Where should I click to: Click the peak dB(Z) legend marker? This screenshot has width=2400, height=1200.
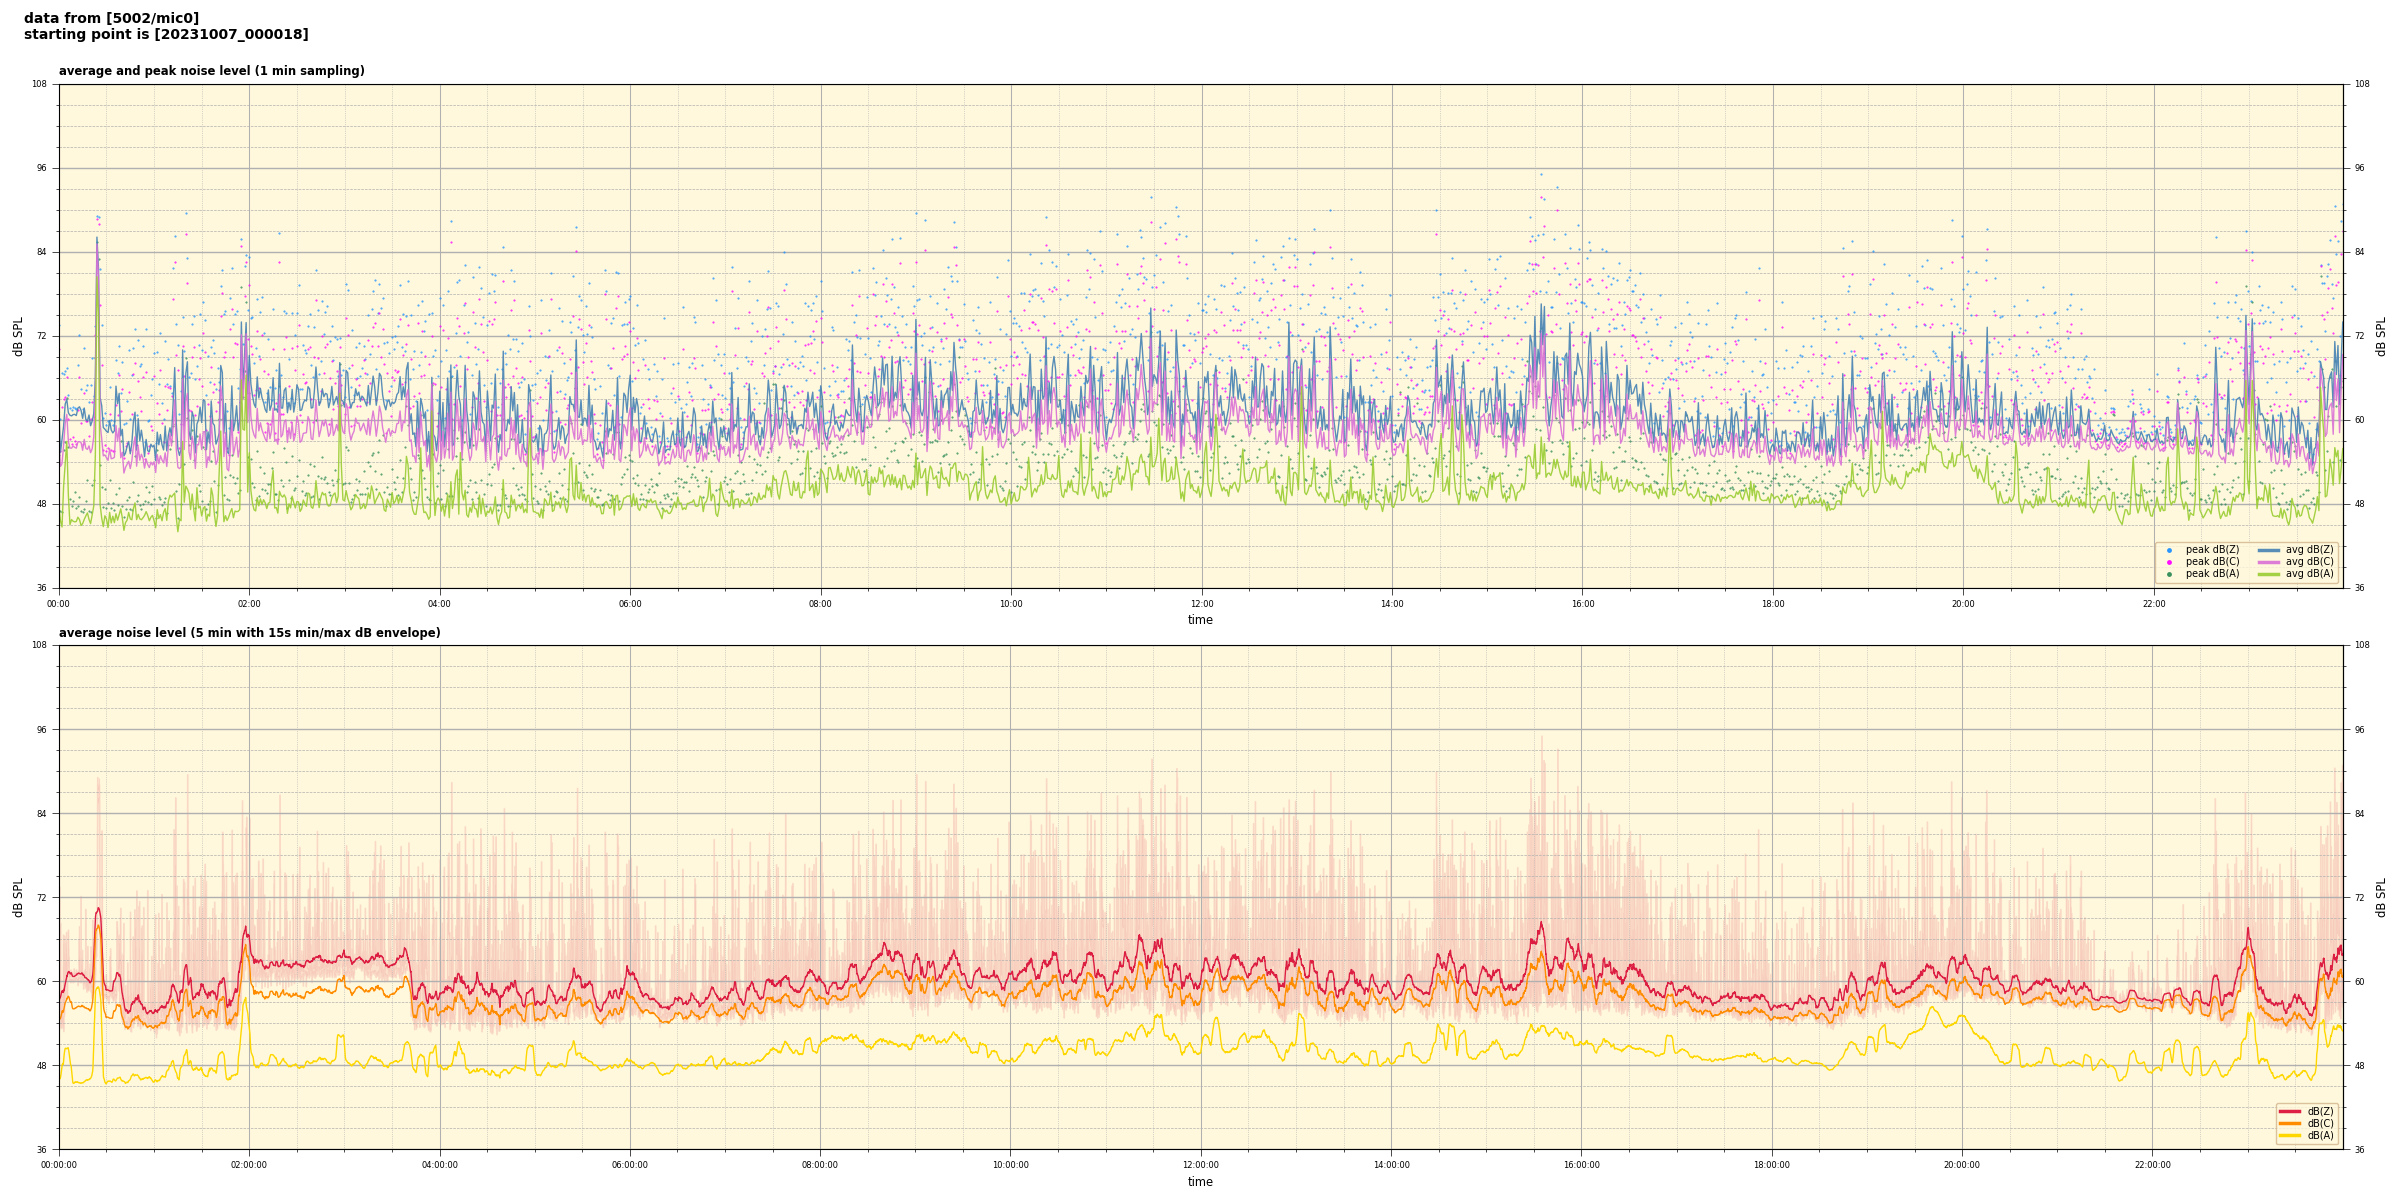[x=2169, y=550]
